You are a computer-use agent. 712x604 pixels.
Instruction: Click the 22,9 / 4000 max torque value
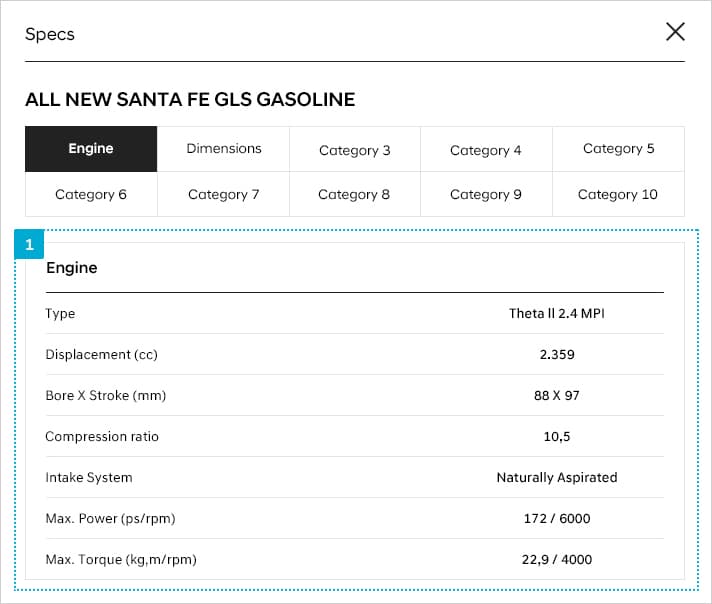point(557,559)
